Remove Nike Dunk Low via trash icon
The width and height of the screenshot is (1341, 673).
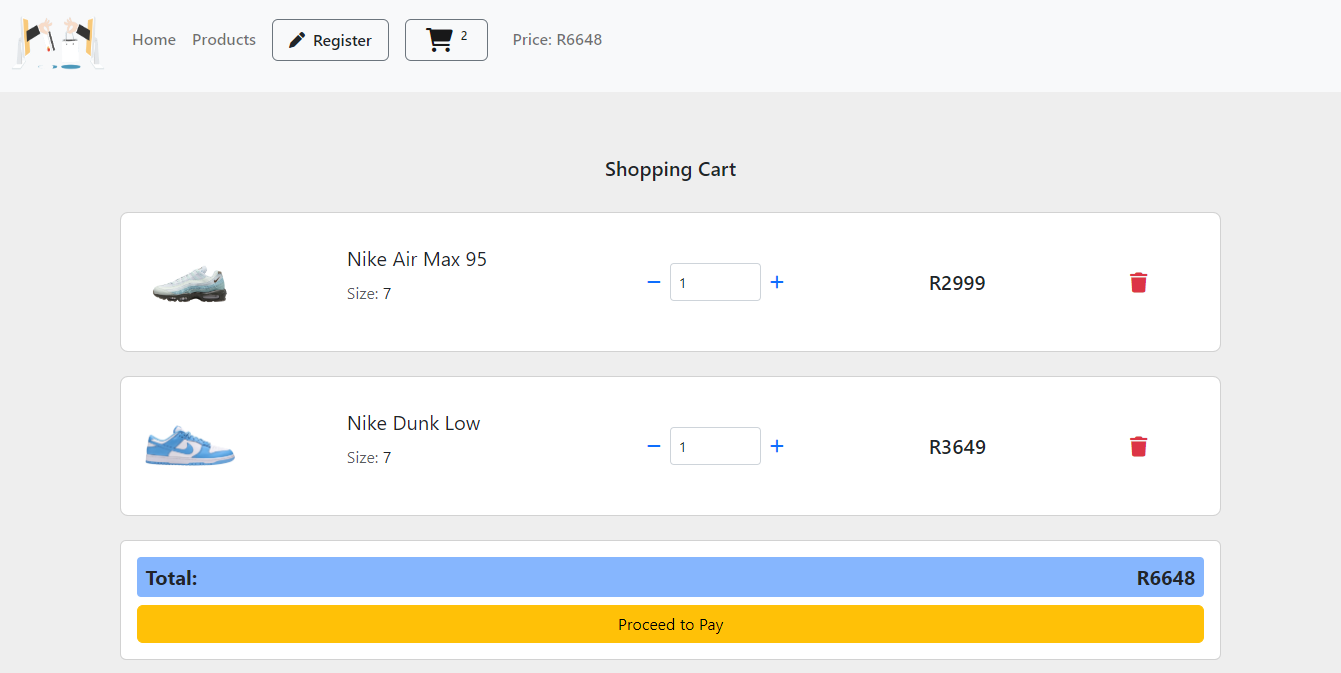[x=1138, y=446]
